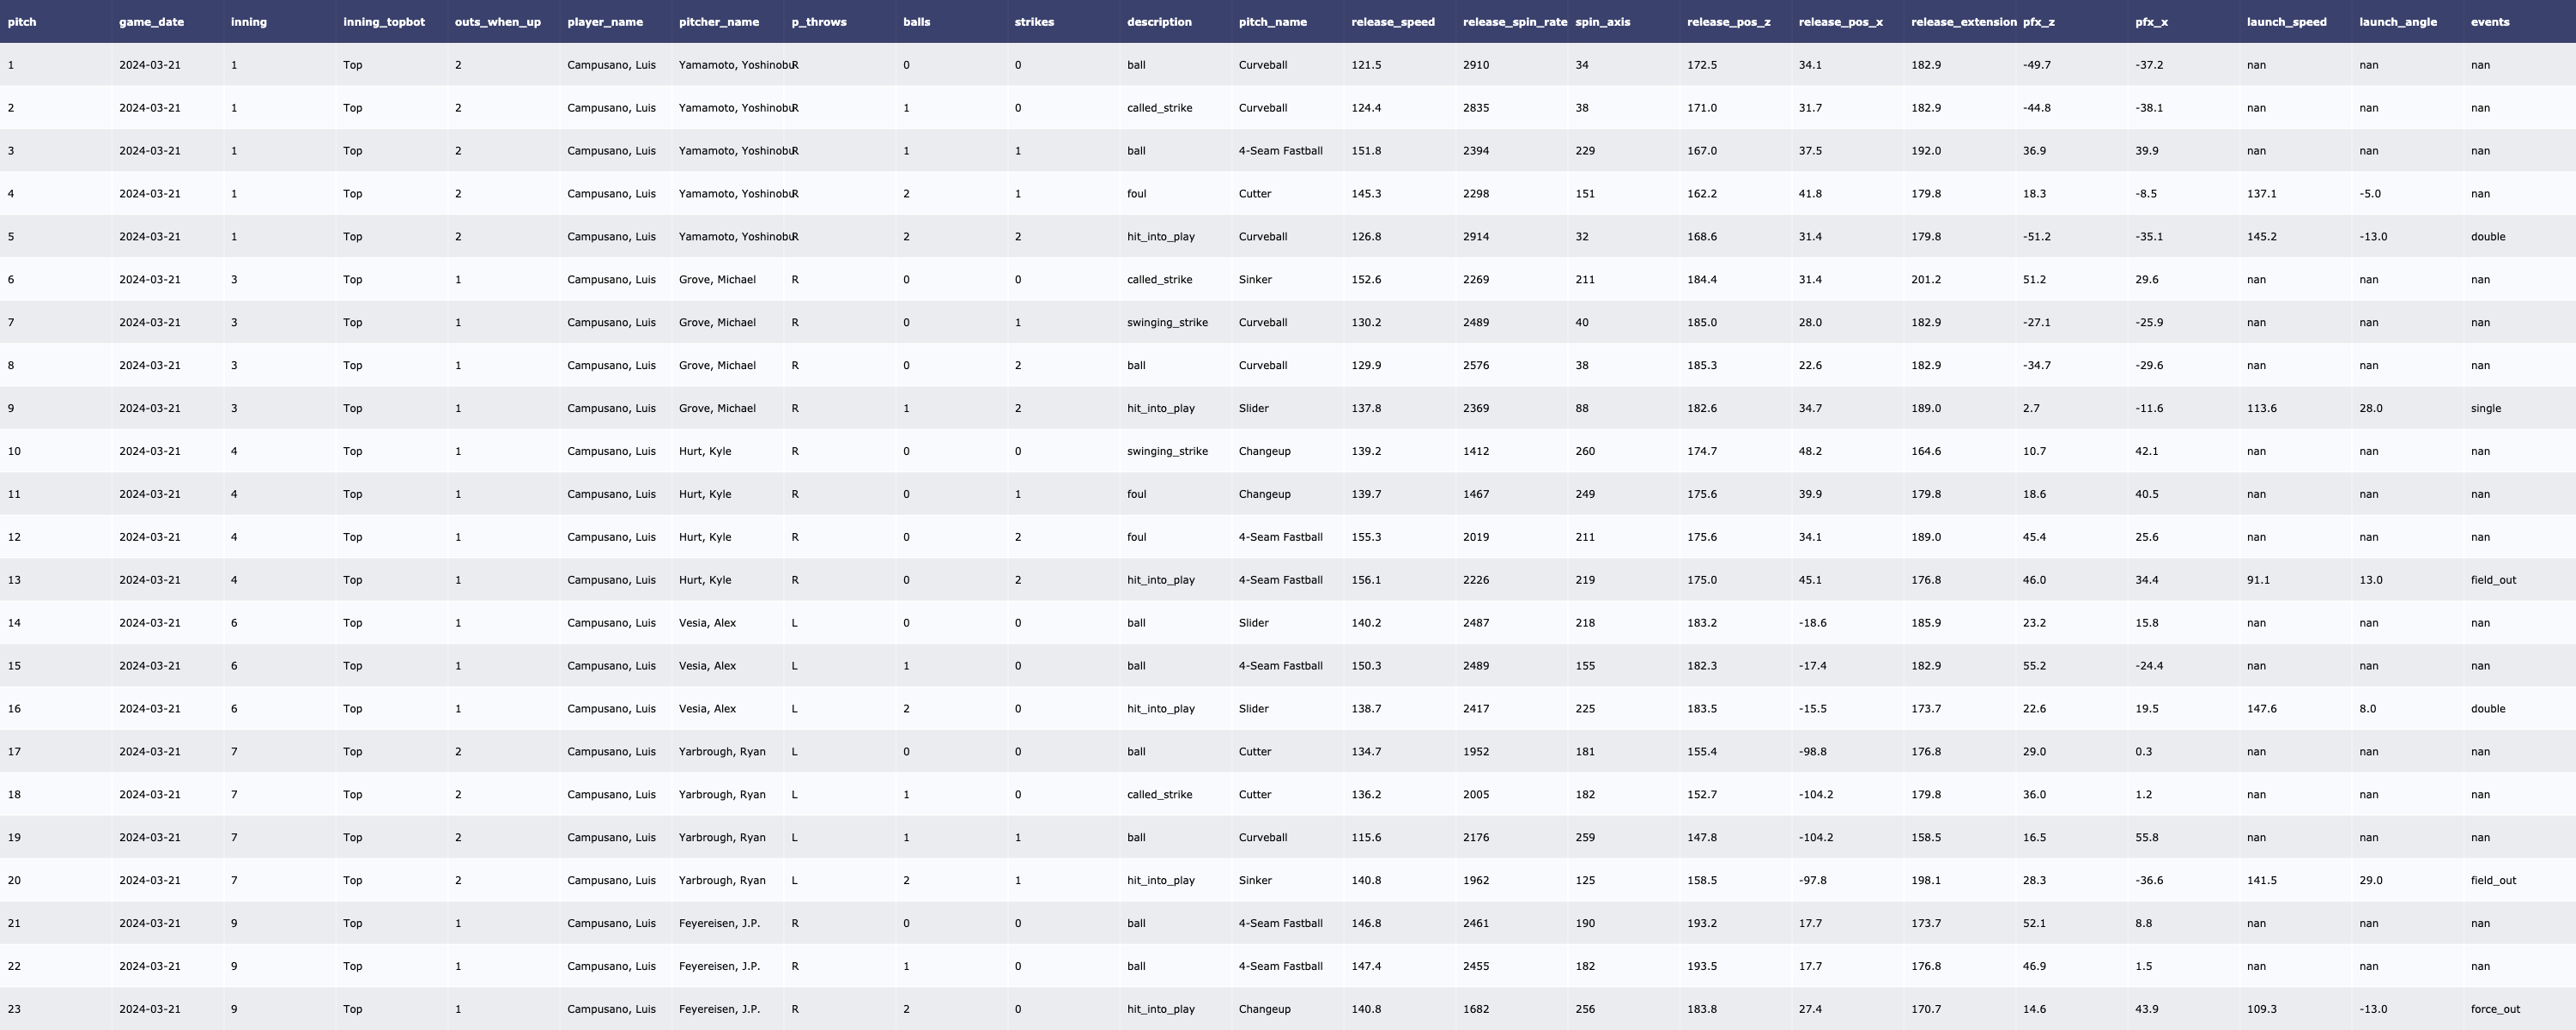Select Feyereisen, J.P. in row 23
The width and height of the screenshot is (2576, 1030).
718,1009
